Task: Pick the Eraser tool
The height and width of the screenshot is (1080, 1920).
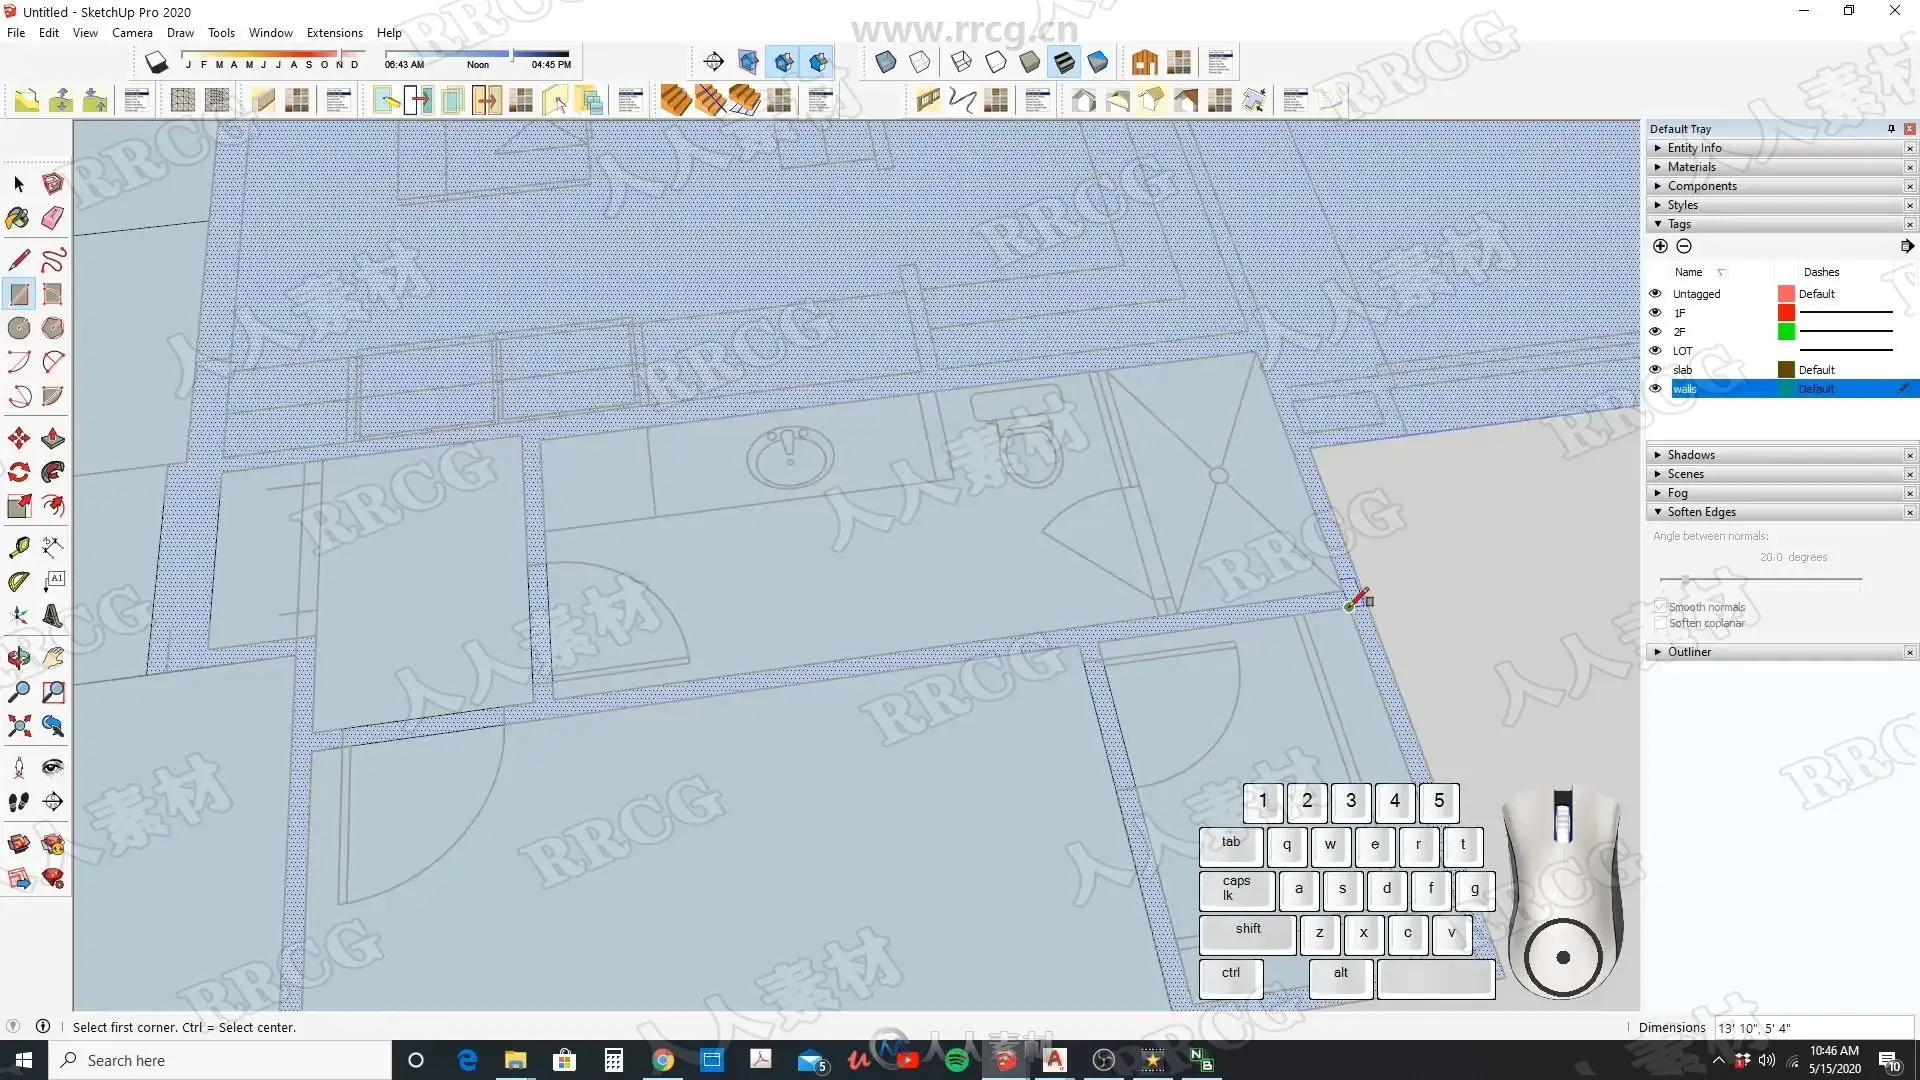Action: coord(53,218)
